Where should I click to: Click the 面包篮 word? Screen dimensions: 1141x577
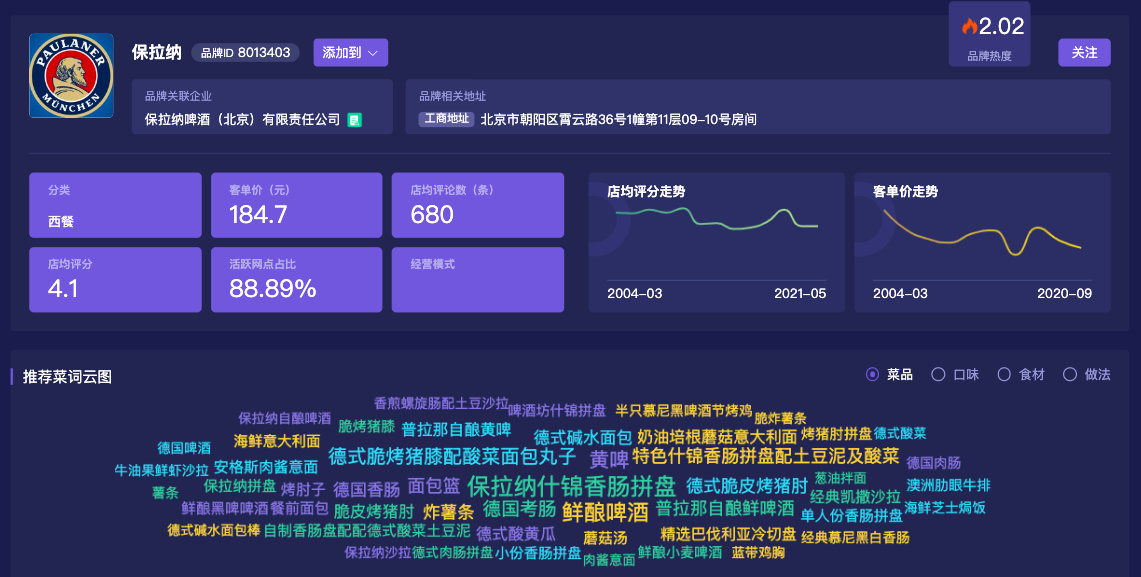[x=434, y=485]
